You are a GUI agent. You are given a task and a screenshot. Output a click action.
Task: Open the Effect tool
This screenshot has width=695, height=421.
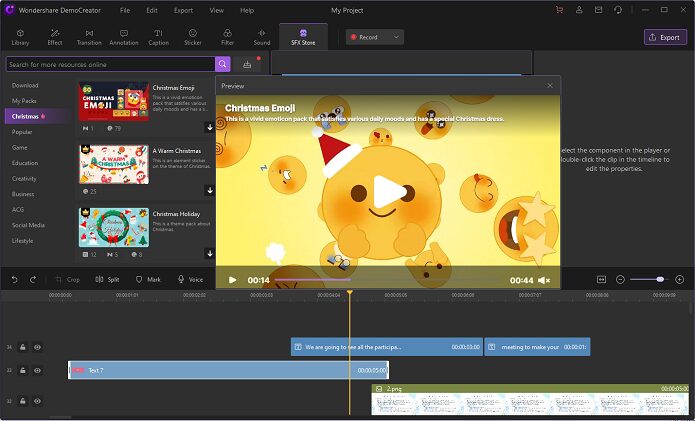[x=55, y=37]
